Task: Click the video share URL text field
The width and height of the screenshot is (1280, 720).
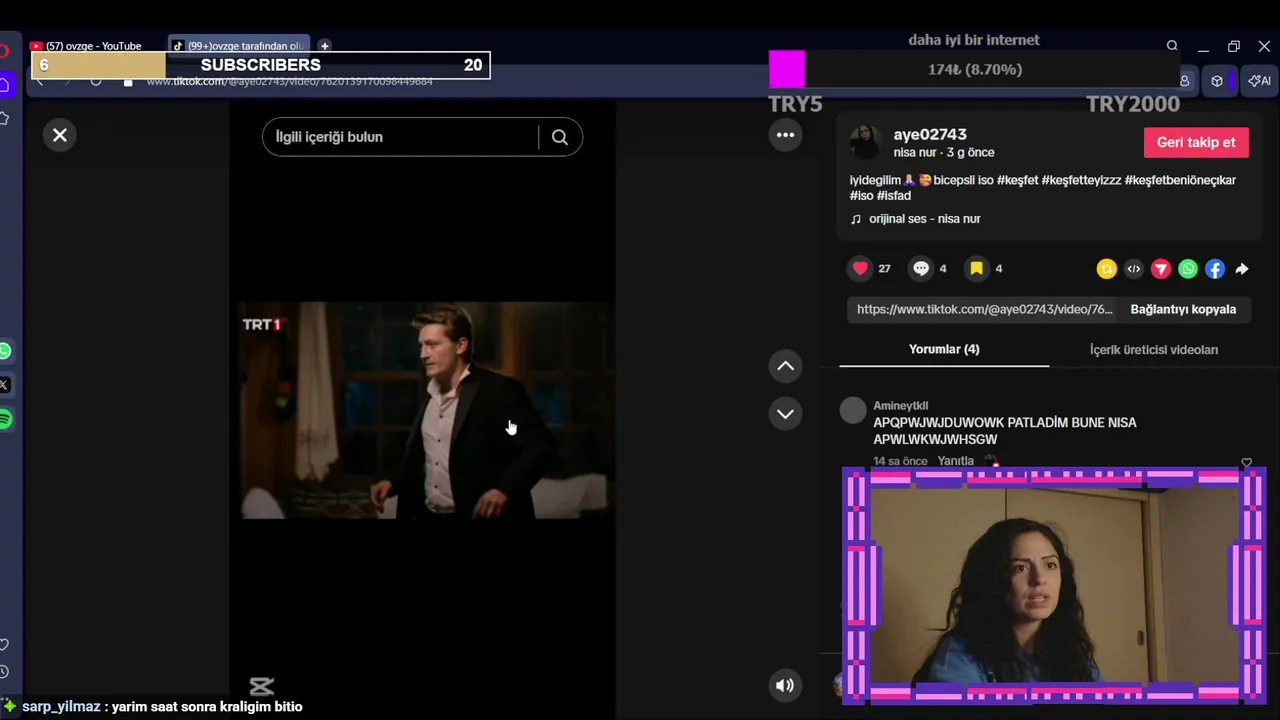Action: [984, 309]
